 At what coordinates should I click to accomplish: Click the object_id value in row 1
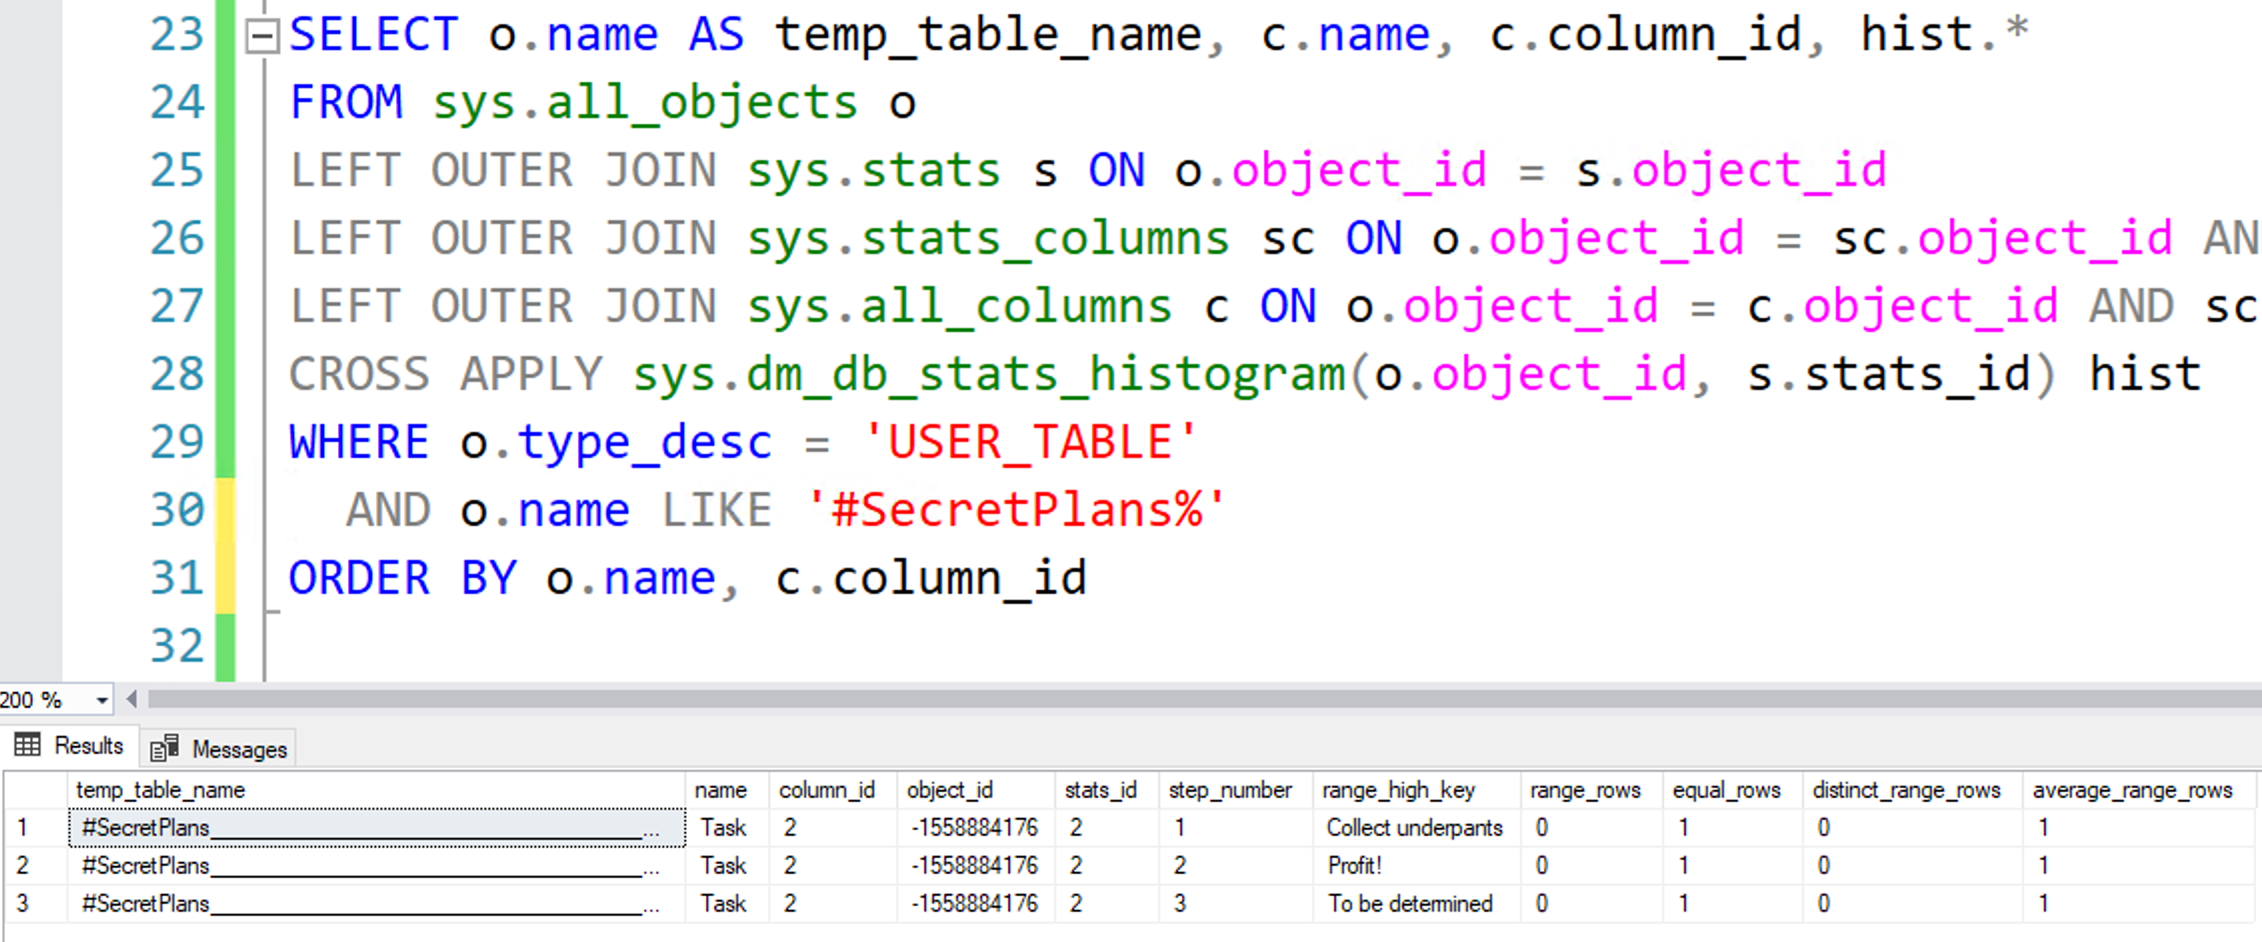click(x=975, y=828)
